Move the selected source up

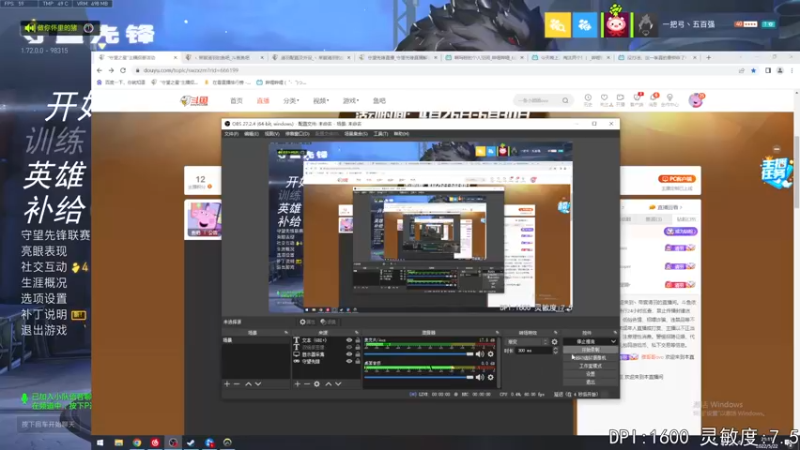click(x=329, y=384)
